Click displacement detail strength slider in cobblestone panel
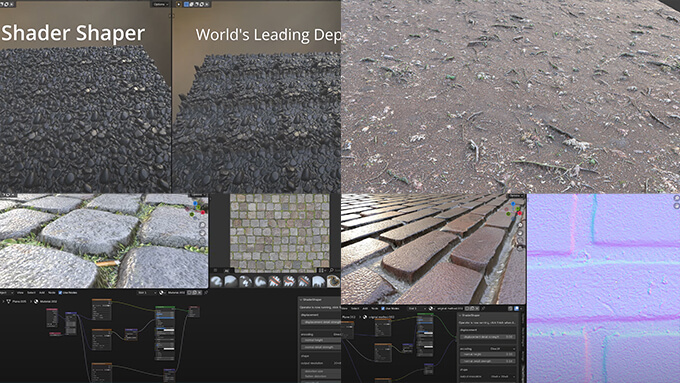The image size is (680, 383). (x=321, y=322)
